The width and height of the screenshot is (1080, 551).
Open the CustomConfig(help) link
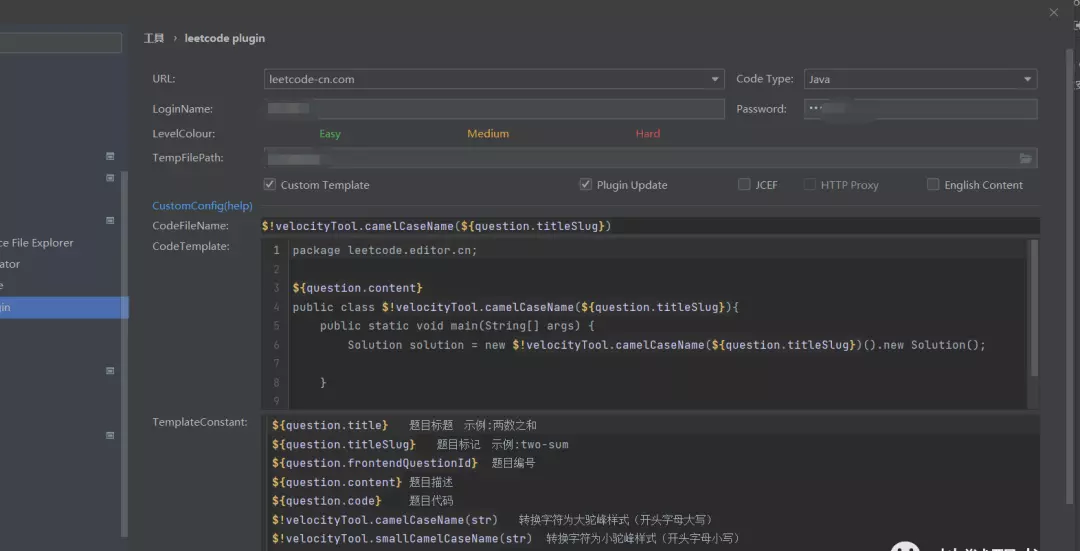click(202, 206)
